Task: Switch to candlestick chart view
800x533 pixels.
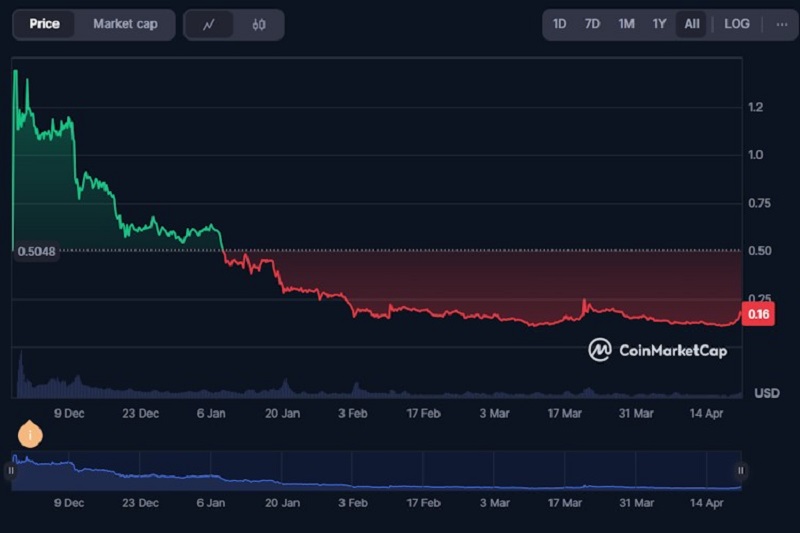Action: 259,24
